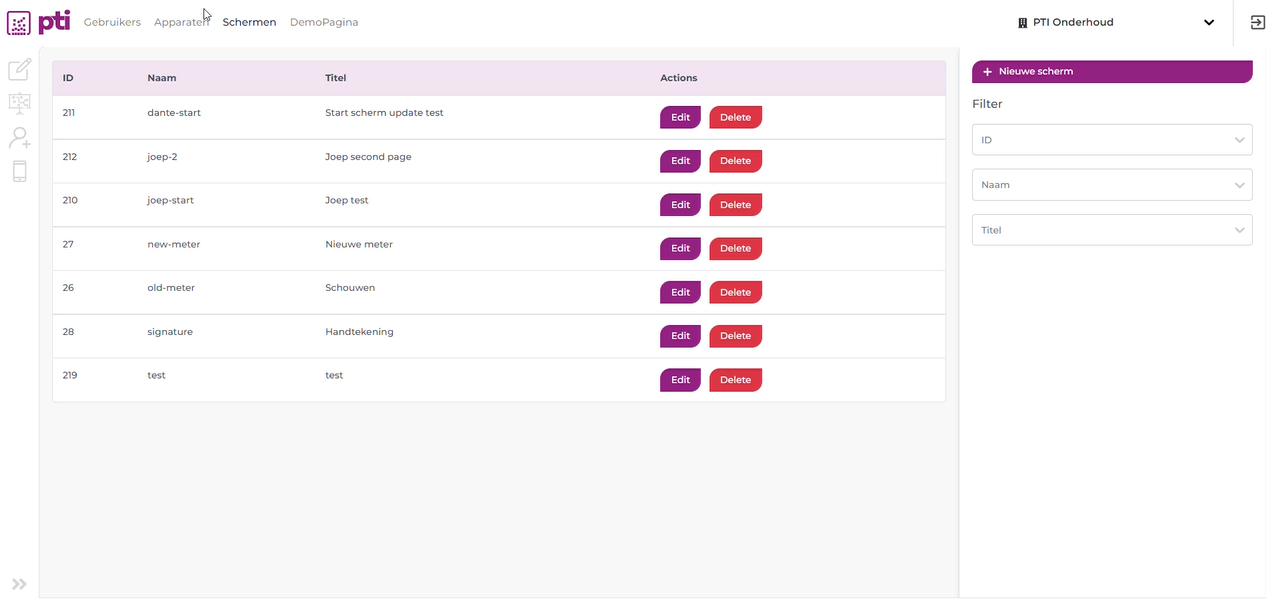Click the logout icon at top right
Viewport: 1266px width, 600px height.
(x=1258, y=22)
